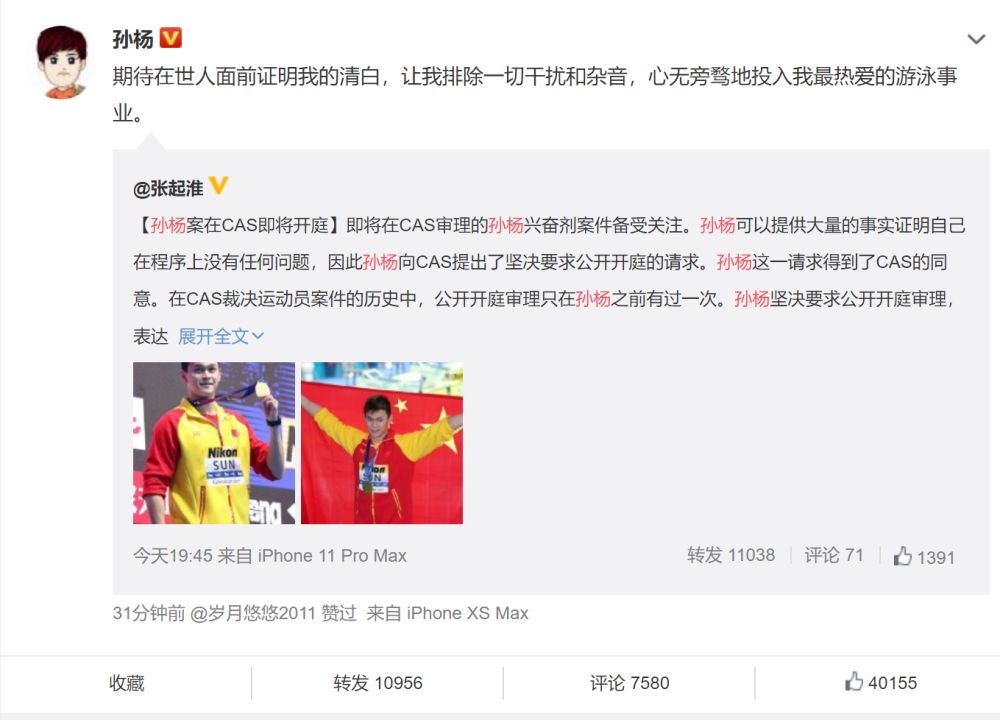Open 评论 71 on the quoted post
Image resolution: width=1000 pixels, height=720 pixels.
point(834,555)
